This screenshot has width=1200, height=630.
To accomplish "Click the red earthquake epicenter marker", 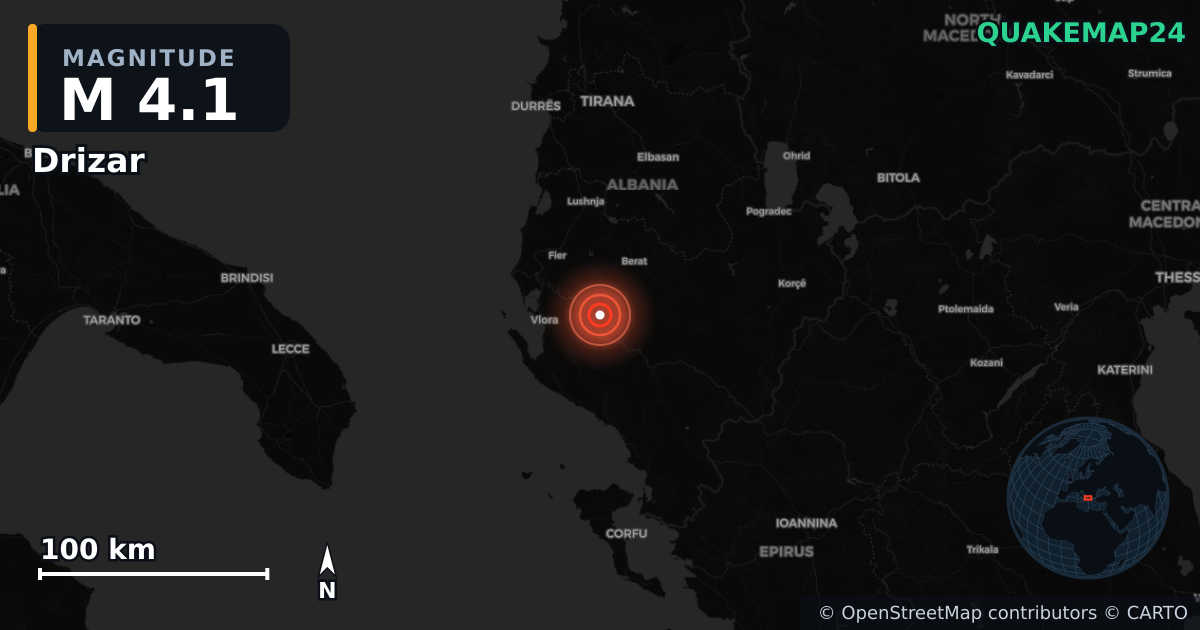I will click(600, 315).
